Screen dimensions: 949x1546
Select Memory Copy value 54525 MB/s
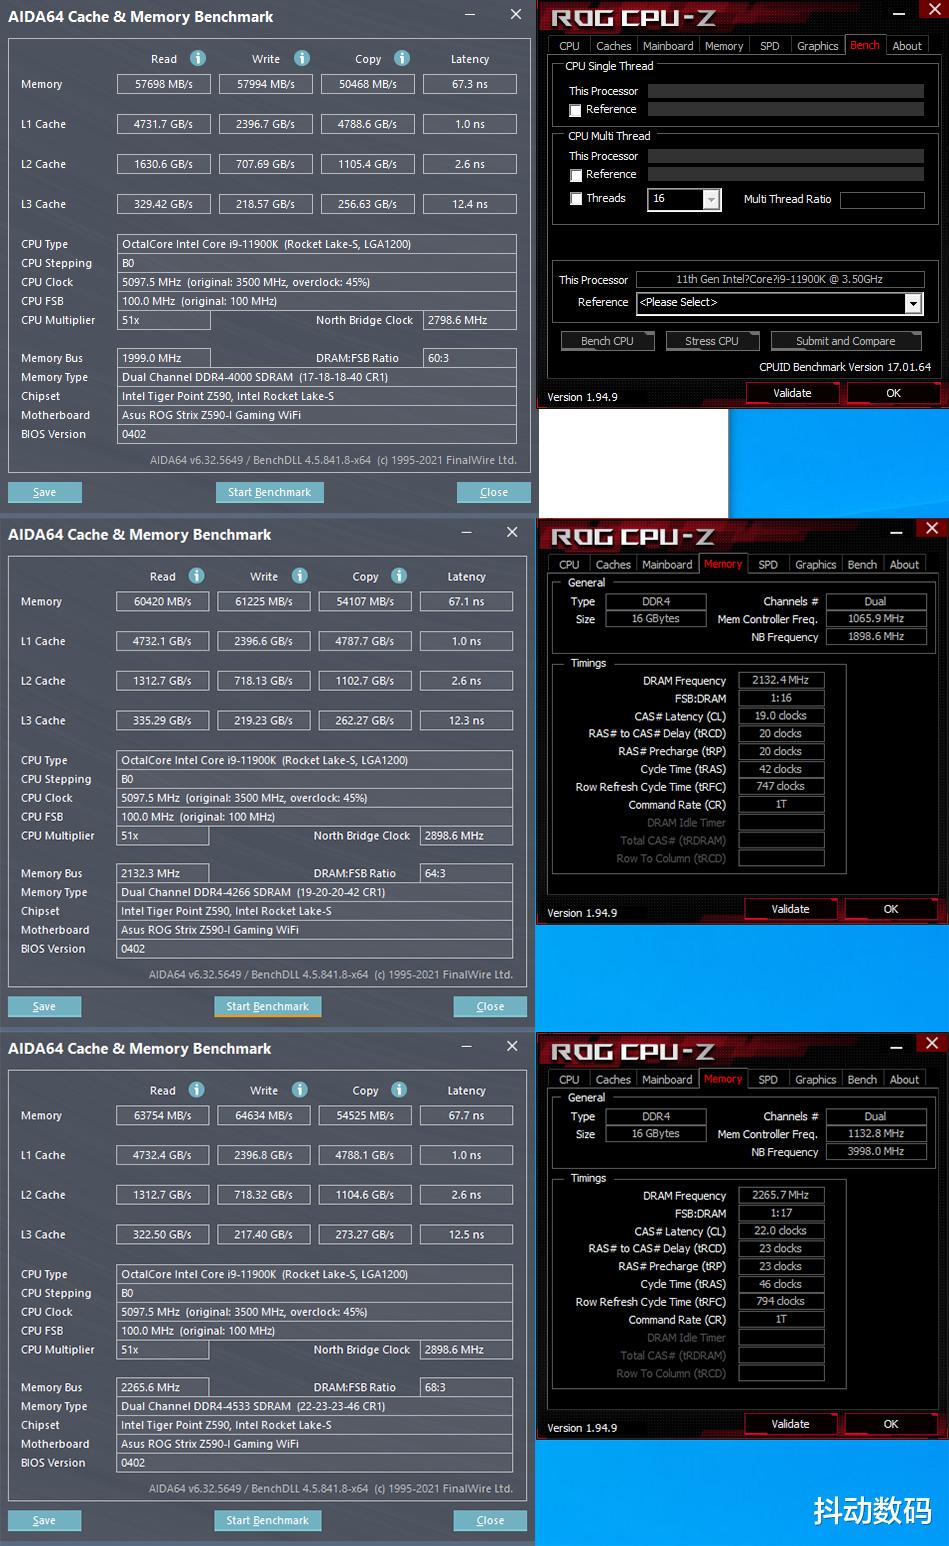tap(365, 1115)
